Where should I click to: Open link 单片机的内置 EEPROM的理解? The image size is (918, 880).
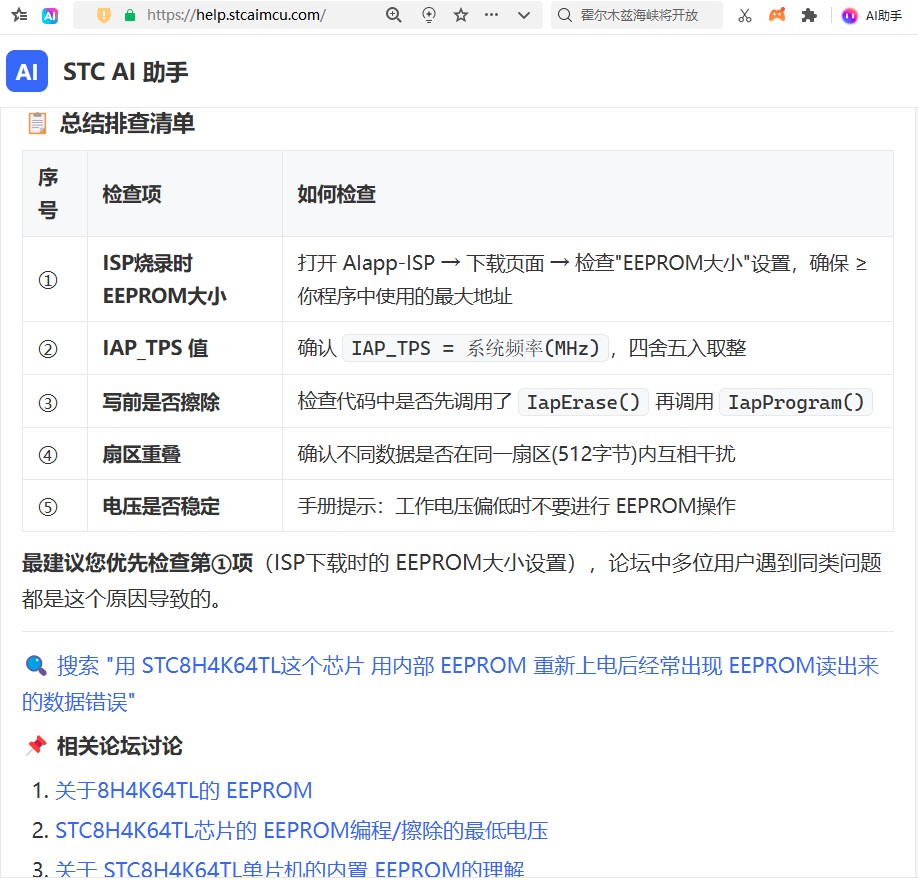(x=290, y=868)
